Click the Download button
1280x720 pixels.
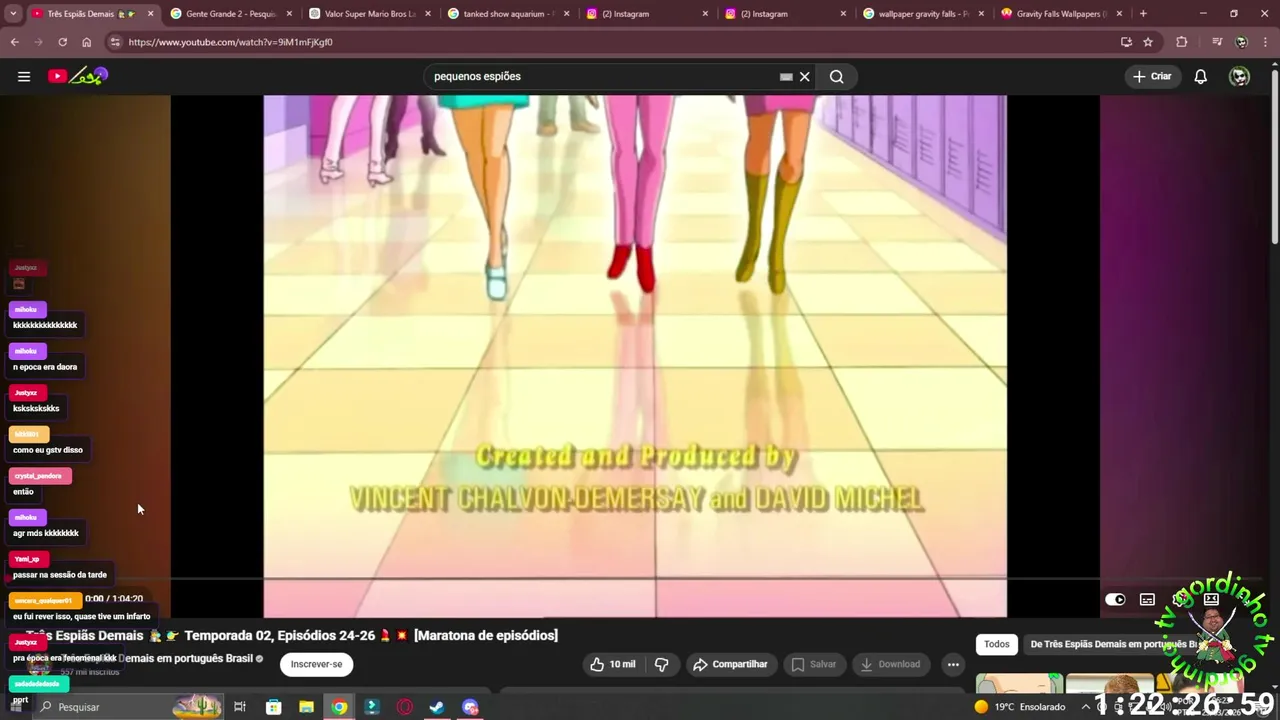pos(890,664)
